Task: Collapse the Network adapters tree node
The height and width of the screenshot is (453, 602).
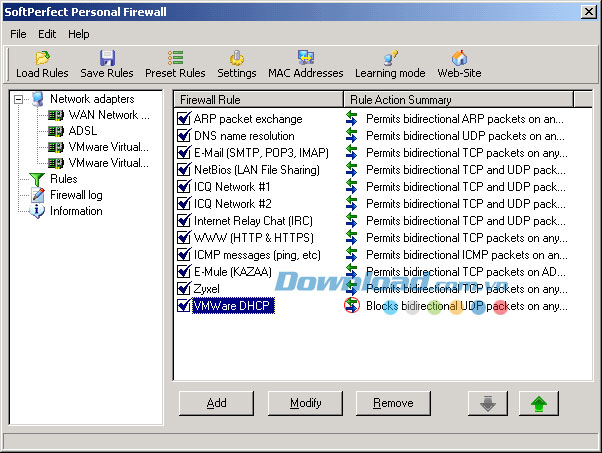Action: (x=18, y=99)
